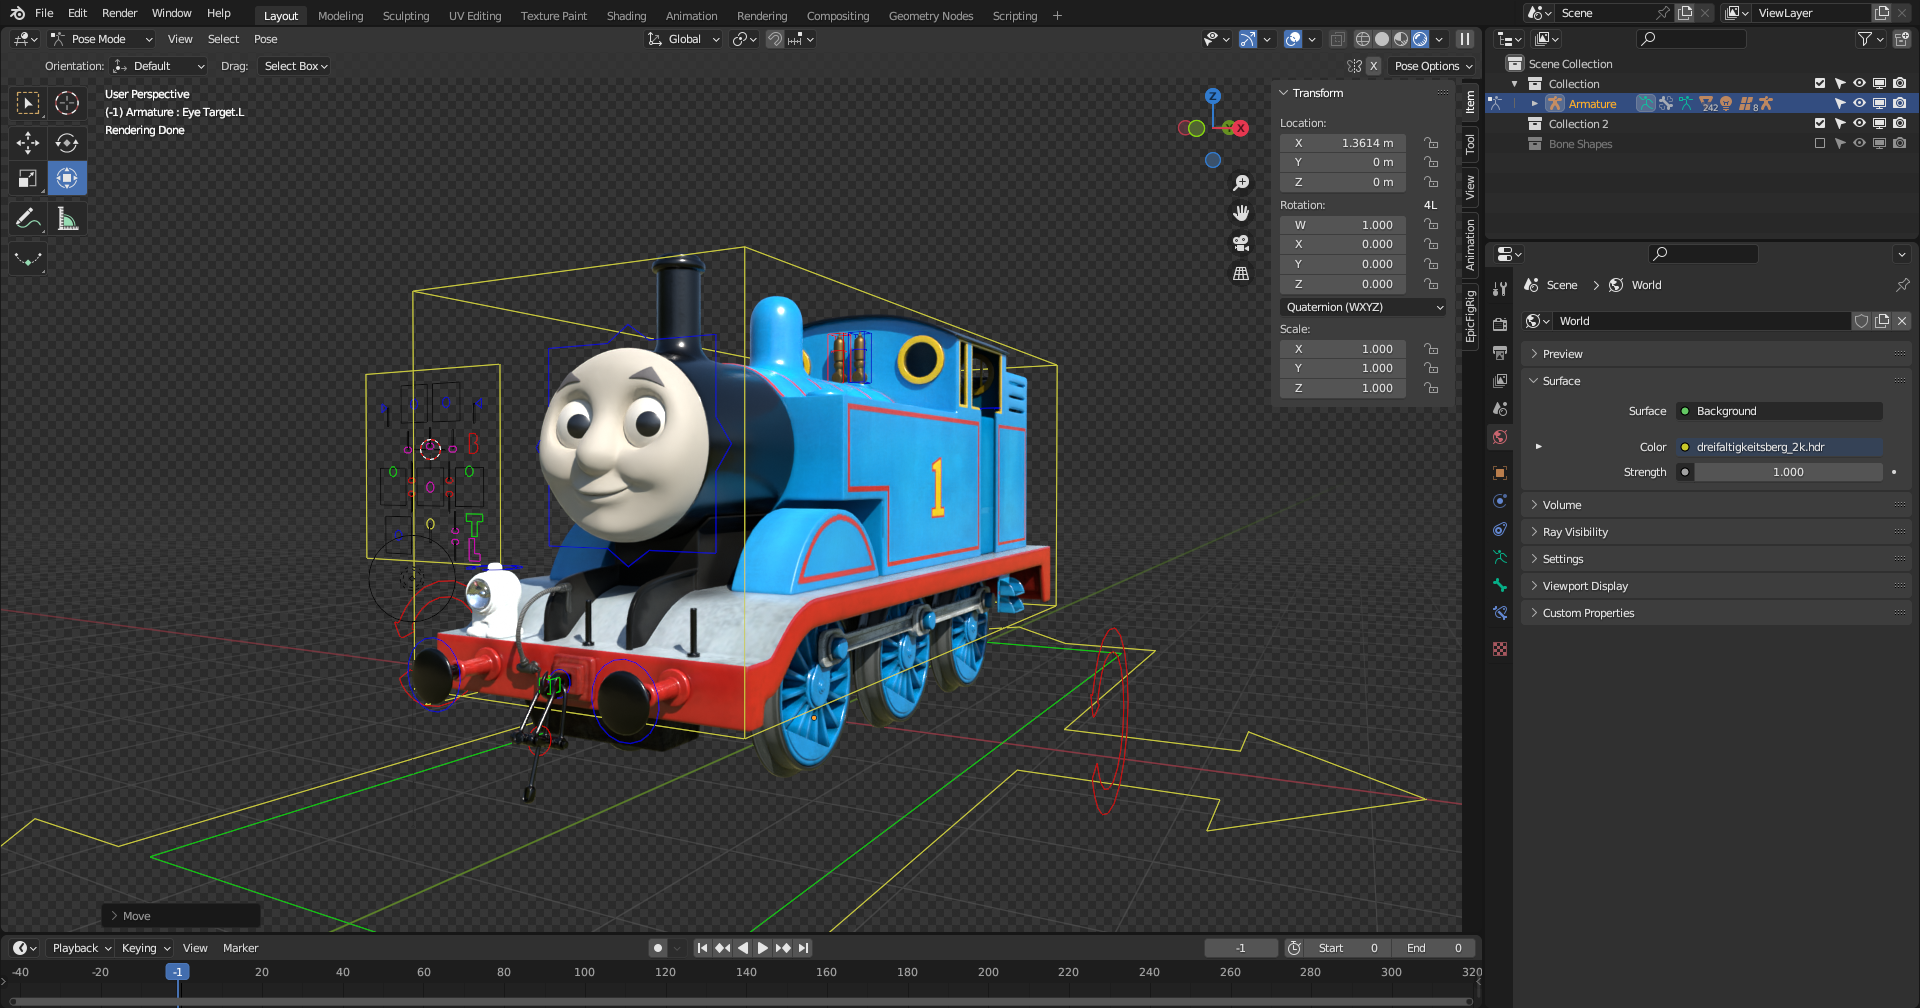
Task: Activate the Cursor tool
Action: pos(67,103)
